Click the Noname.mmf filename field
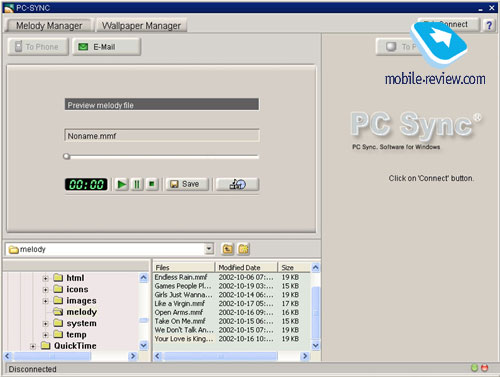500x377 pixels. (x=162, y=136)
